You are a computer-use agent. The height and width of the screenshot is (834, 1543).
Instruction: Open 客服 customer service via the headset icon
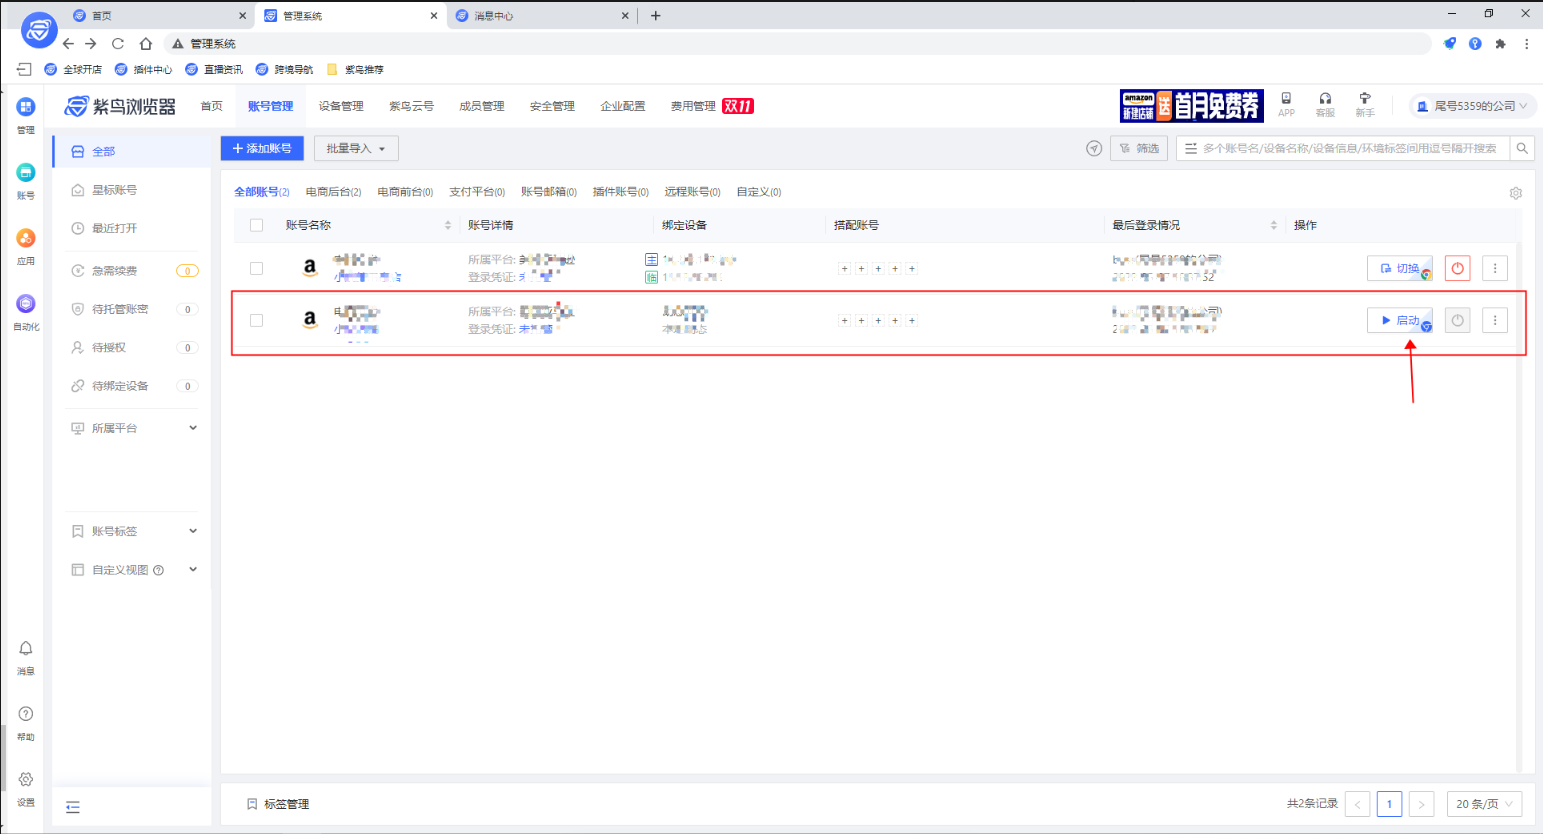pos(1325,100)
